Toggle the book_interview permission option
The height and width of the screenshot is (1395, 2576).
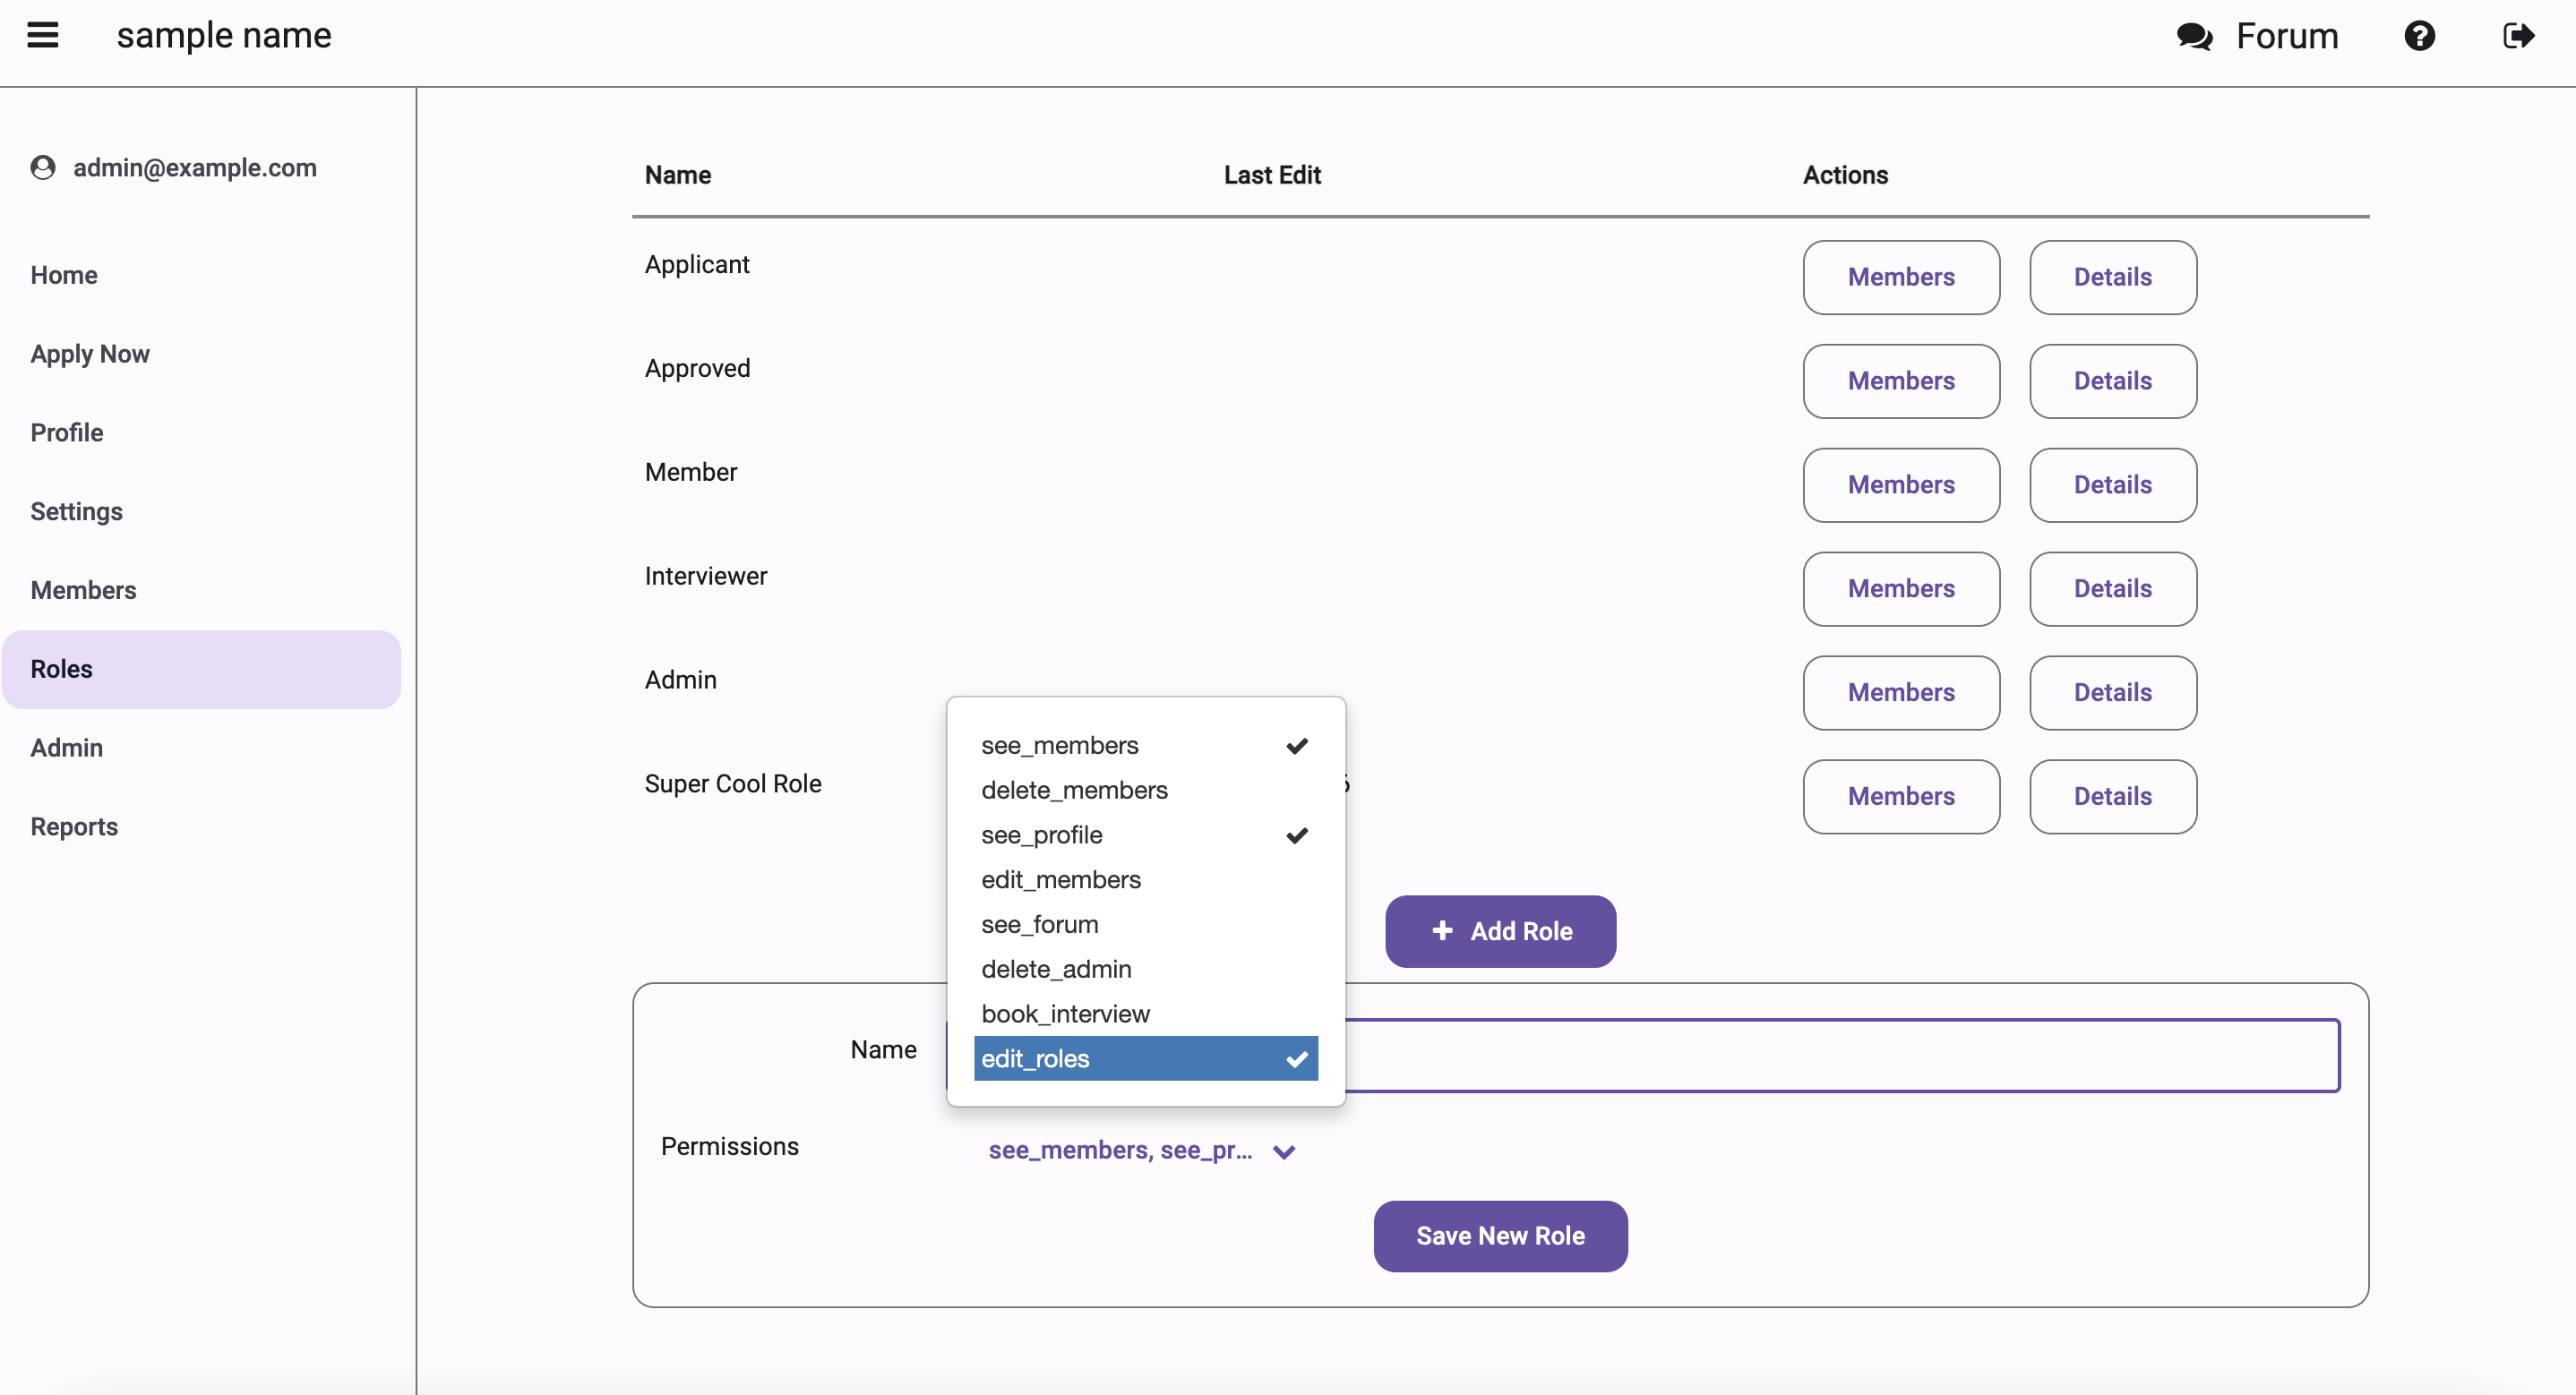(x=1146, y=1013)
